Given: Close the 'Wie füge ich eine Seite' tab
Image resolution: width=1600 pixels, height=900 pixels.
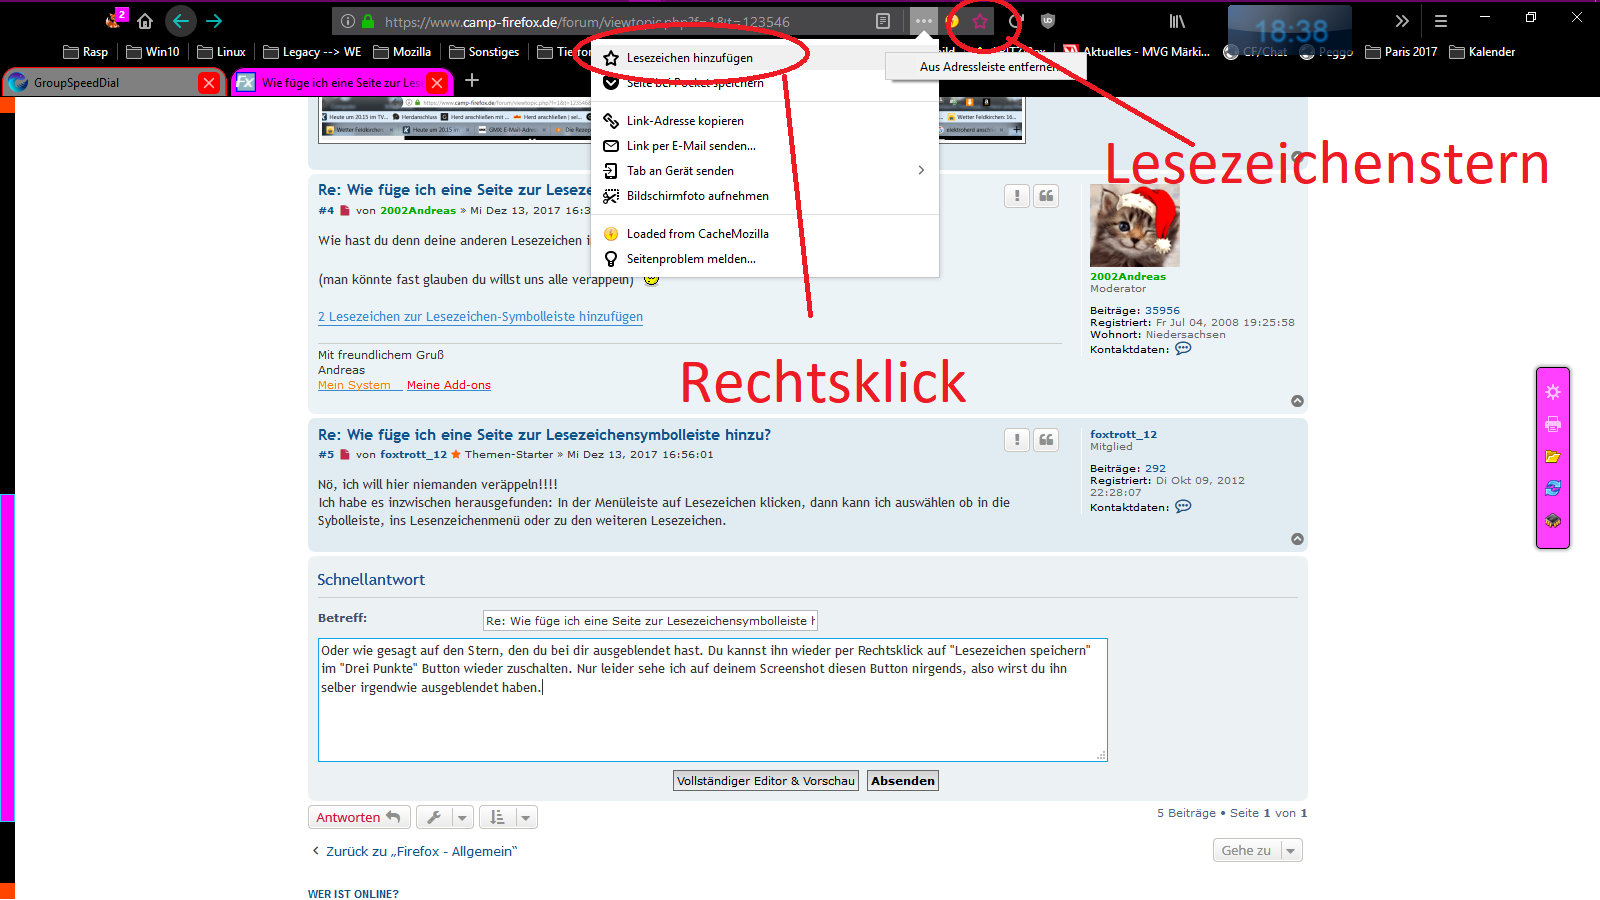Looking at the screenshot, I should (437, 83).
